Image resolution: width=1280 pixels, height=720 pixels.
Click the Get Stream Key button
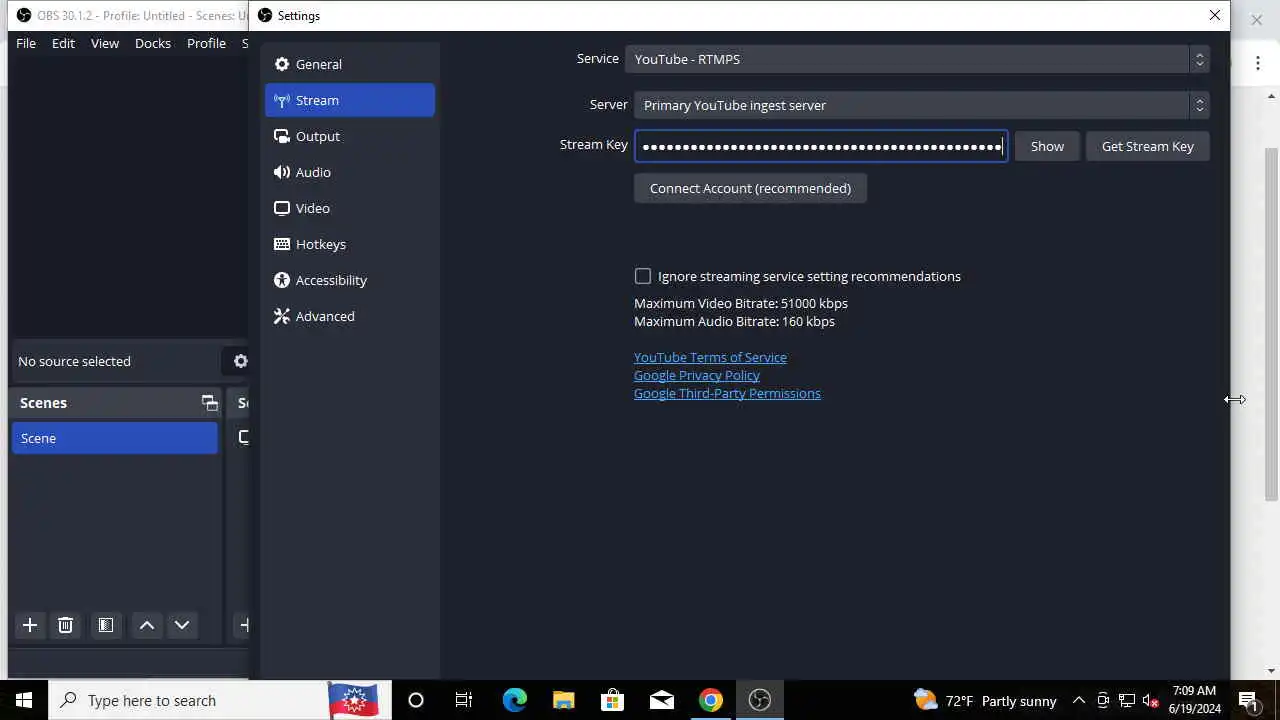pyautogui.click(x=1147, y=146)
